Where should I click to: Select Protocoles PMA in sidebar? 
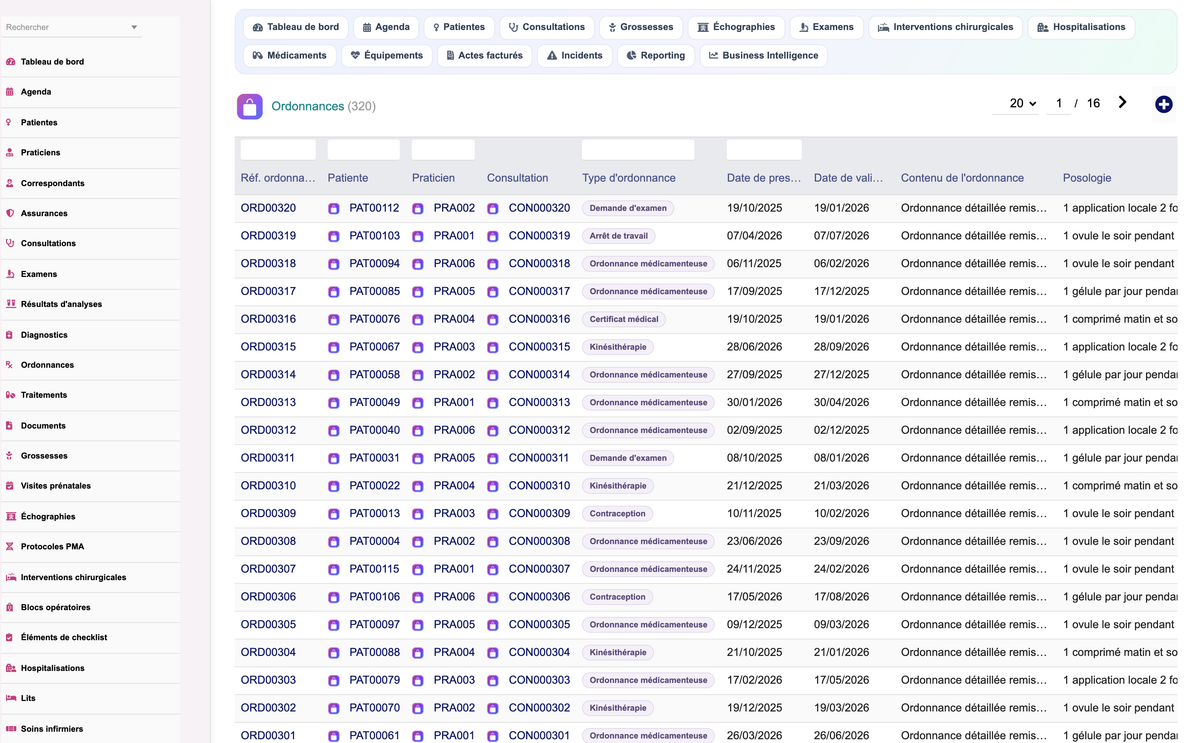pos(90,547)
